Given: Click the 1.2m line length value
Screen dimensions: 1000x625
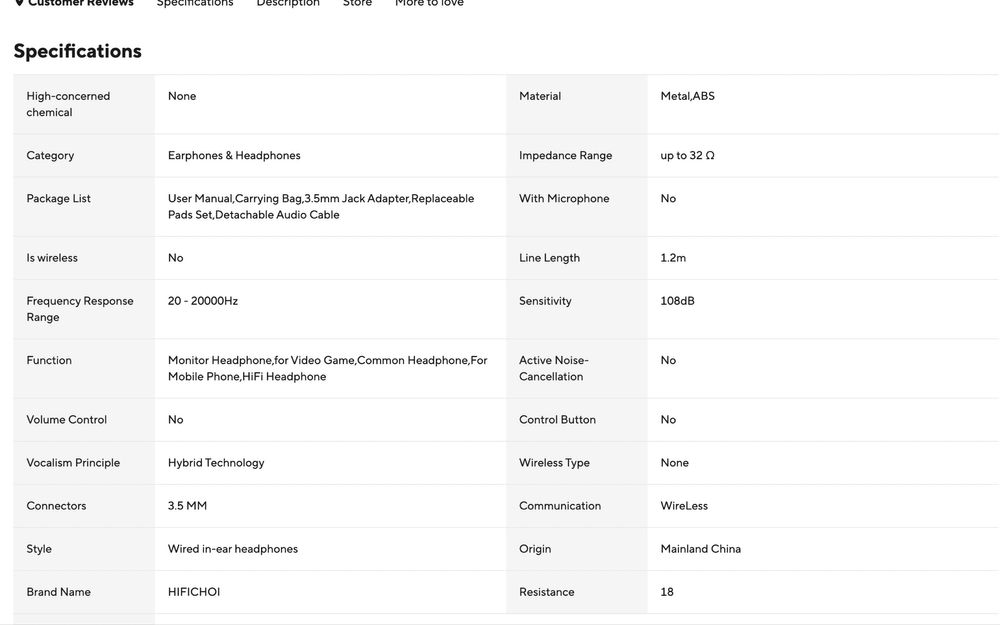Looking at the screenshot, I should tap(673, 258).
